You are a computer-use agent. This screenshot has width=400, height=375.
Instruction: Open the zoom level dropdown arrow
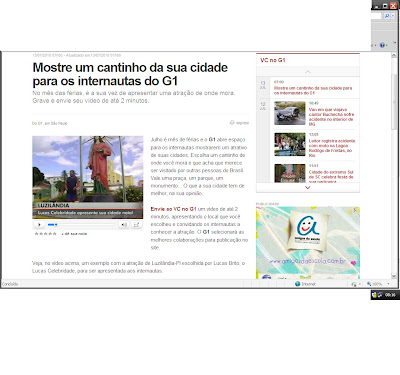388,284
